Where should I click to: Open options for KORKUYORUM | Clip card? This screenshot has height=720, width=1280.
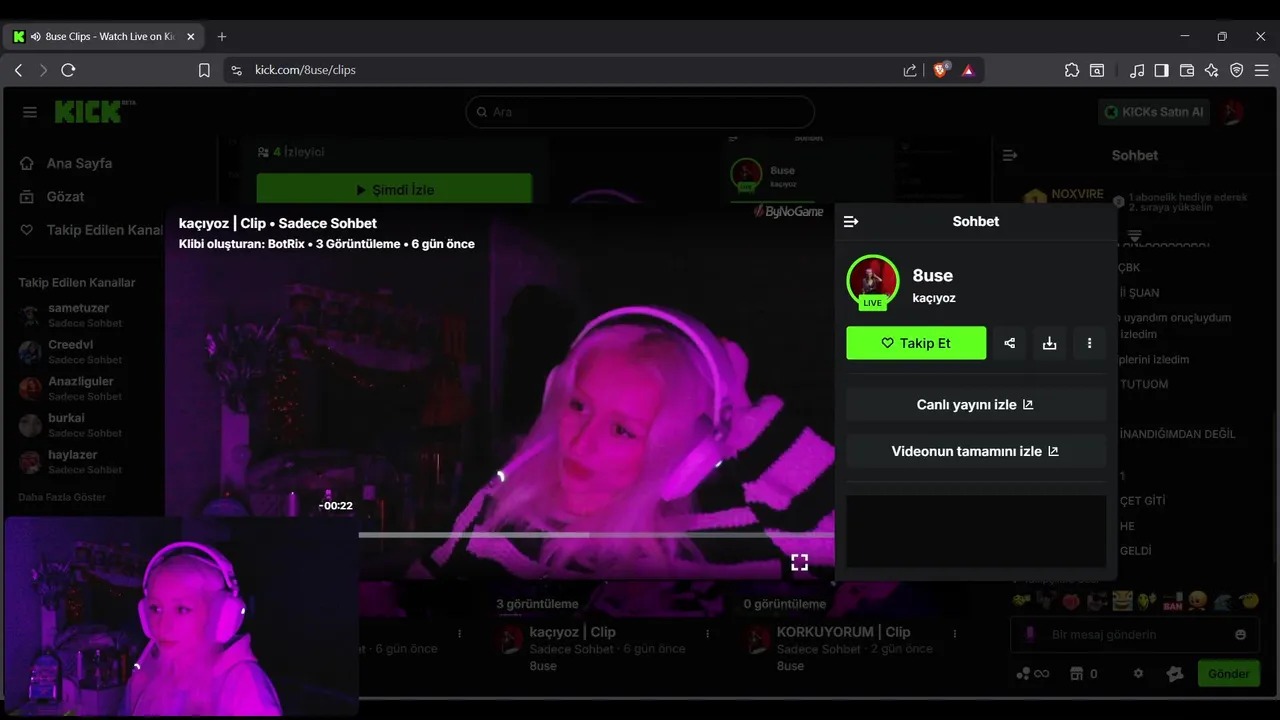coord(955,634)
